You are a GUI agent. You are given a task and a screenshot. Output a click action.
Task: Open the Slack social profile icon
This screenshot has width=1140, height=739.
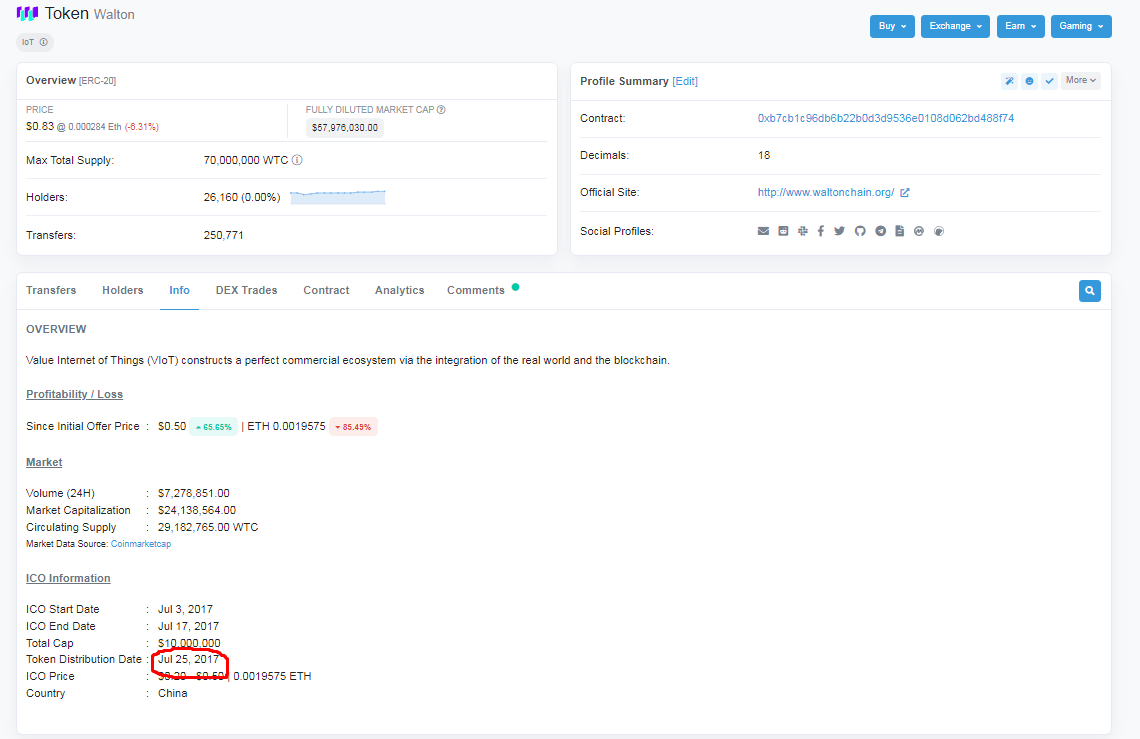[803, 231]
